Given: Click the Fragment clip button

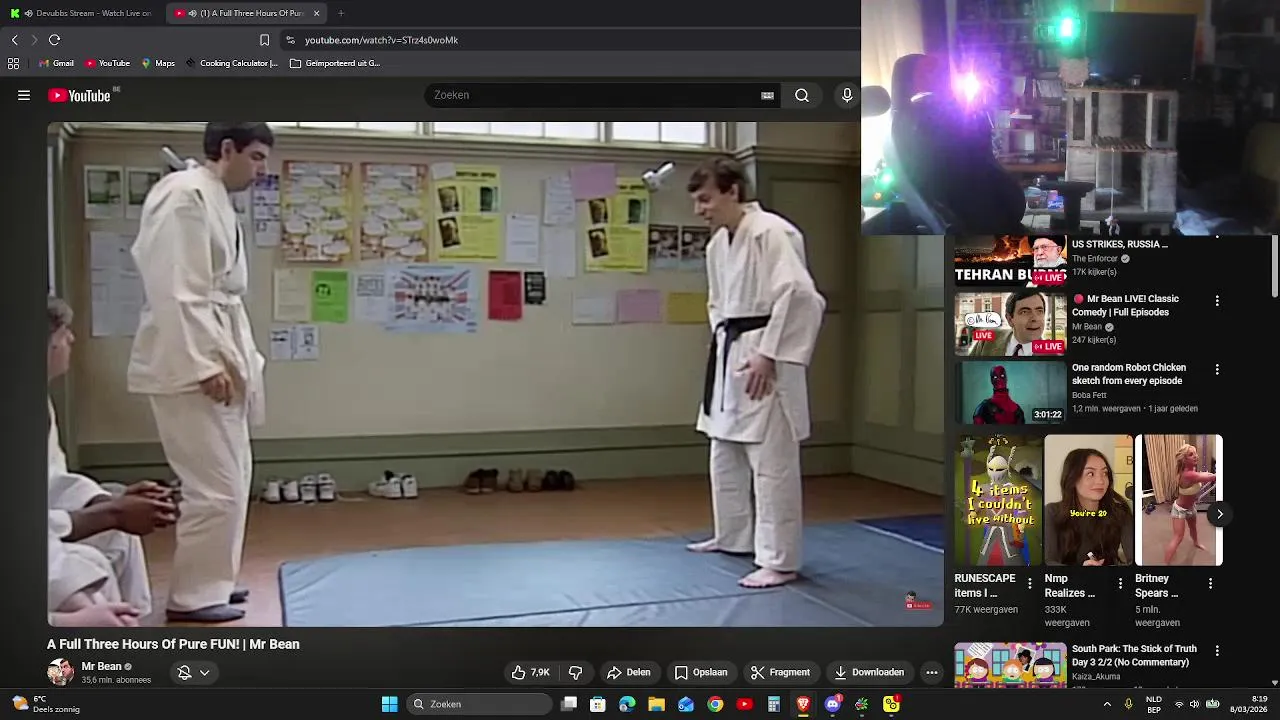Looking at the screenshot, I should click(780, 672).
